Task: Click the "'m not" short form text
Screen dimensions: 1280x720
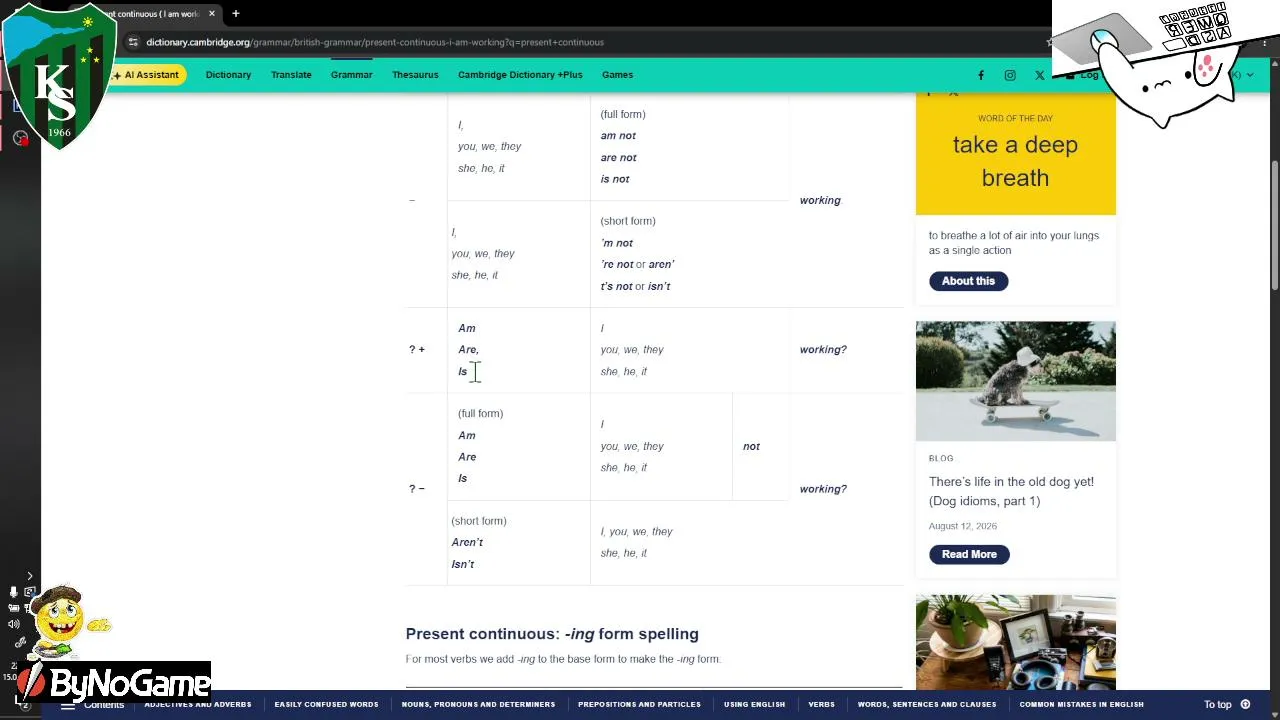Action: click(617, 243)
